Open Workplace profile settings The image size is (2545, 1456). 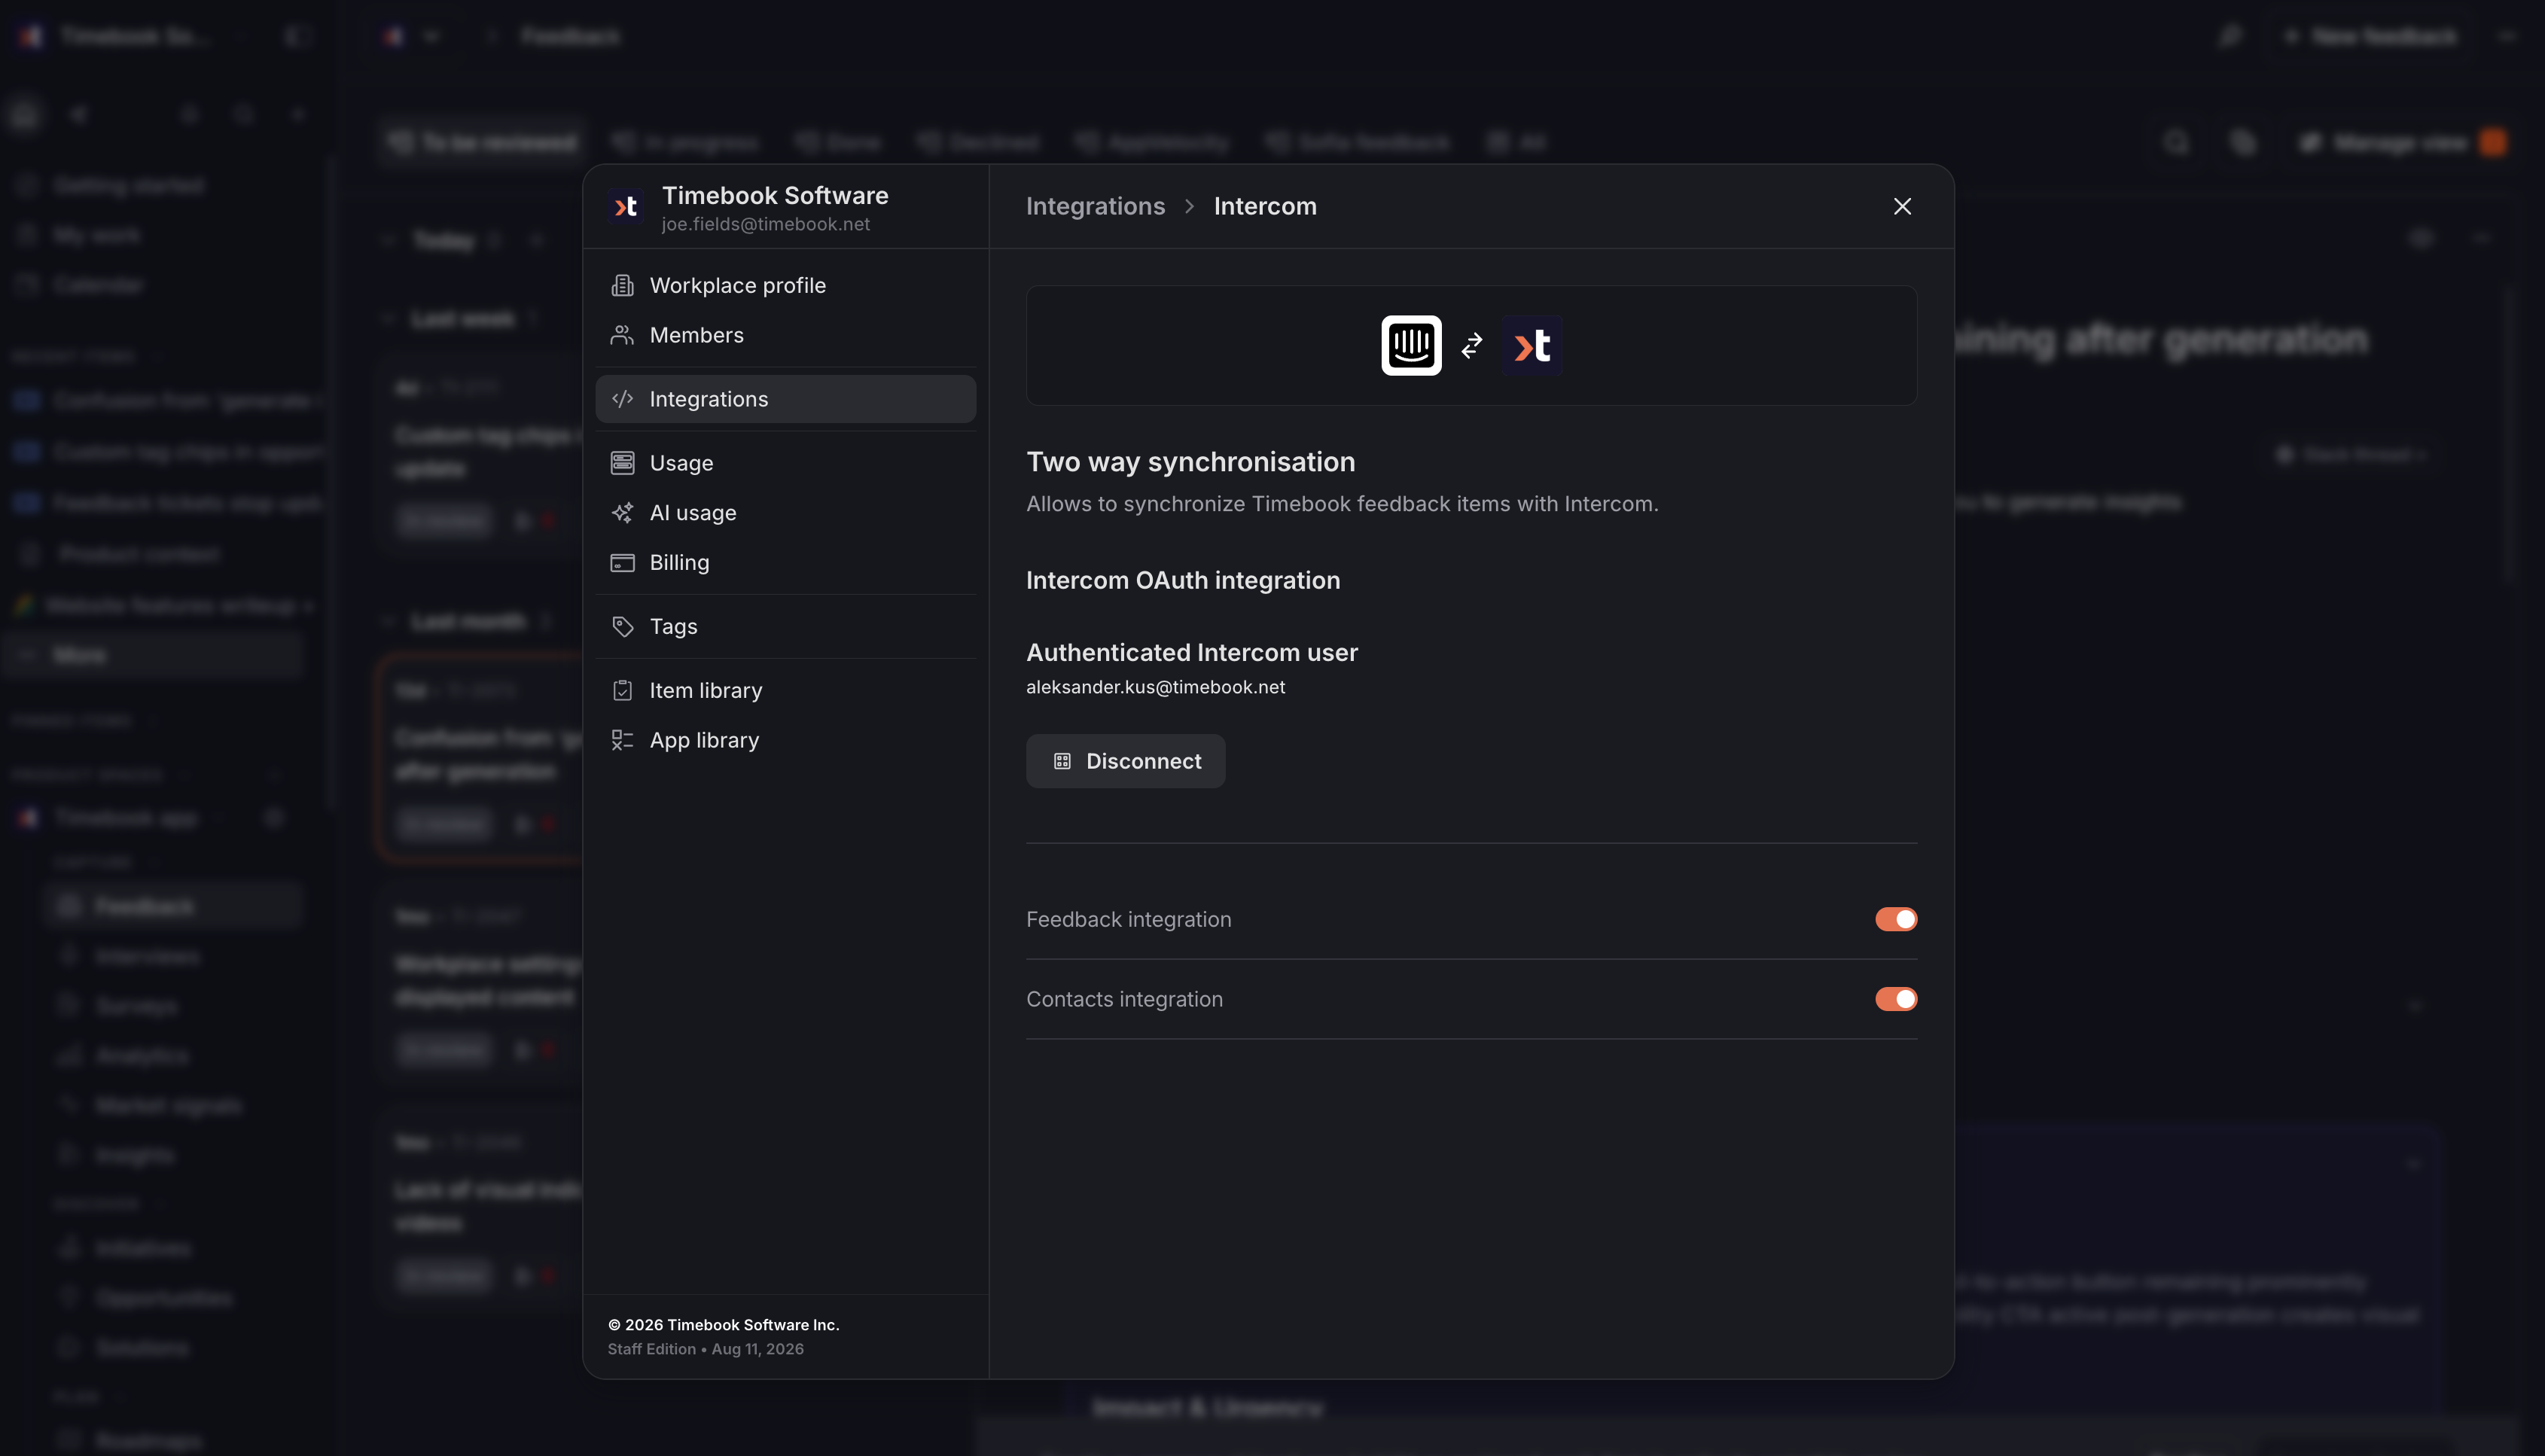(x=785, y=285)
